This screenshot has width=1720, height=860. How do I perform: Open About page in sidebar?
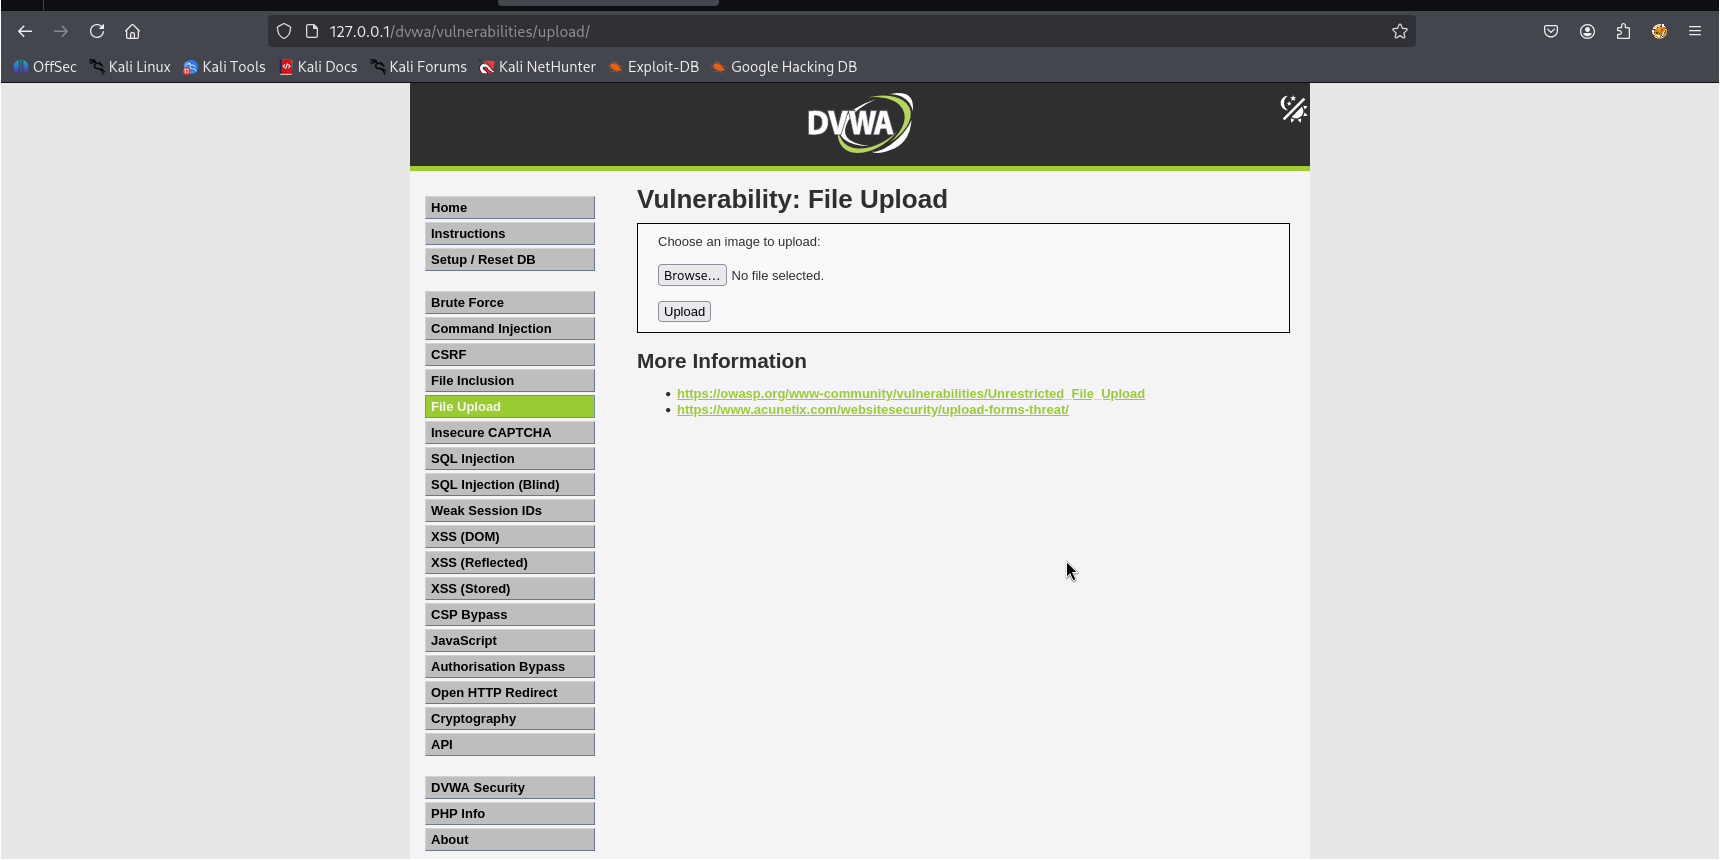510,839
